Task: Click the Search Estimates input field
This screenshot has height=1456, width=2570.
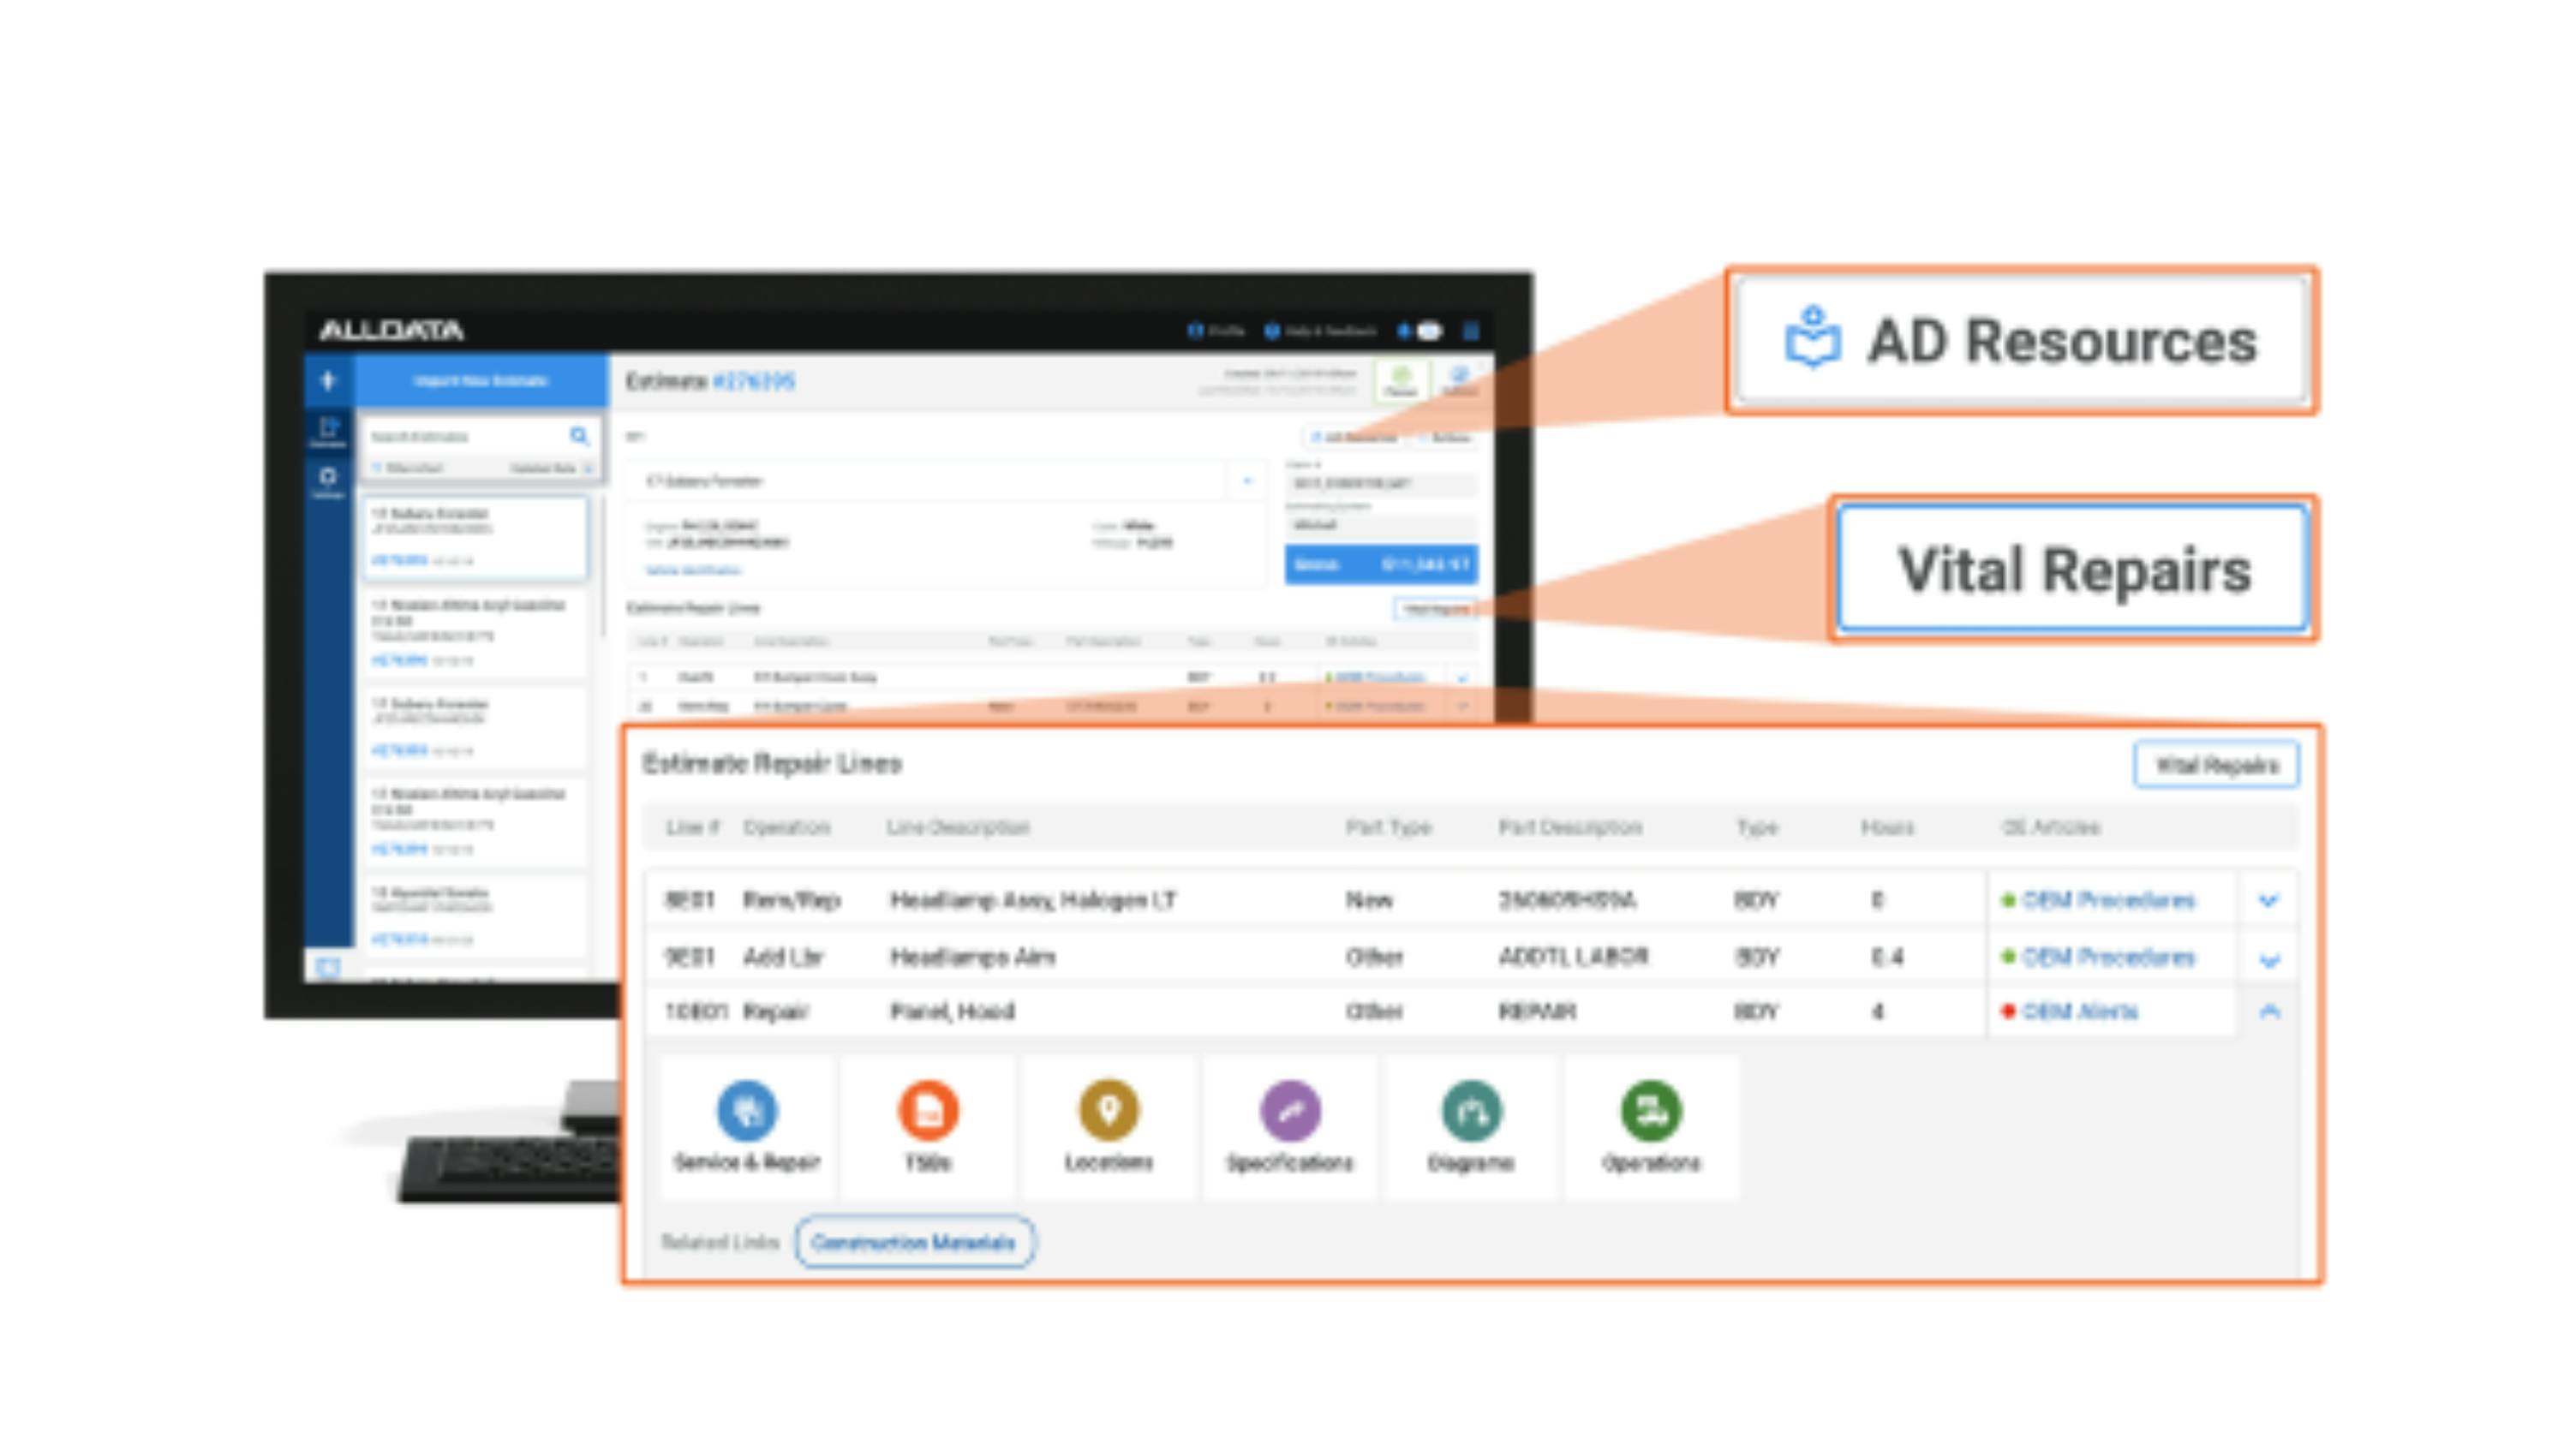Action: point(460,437)
